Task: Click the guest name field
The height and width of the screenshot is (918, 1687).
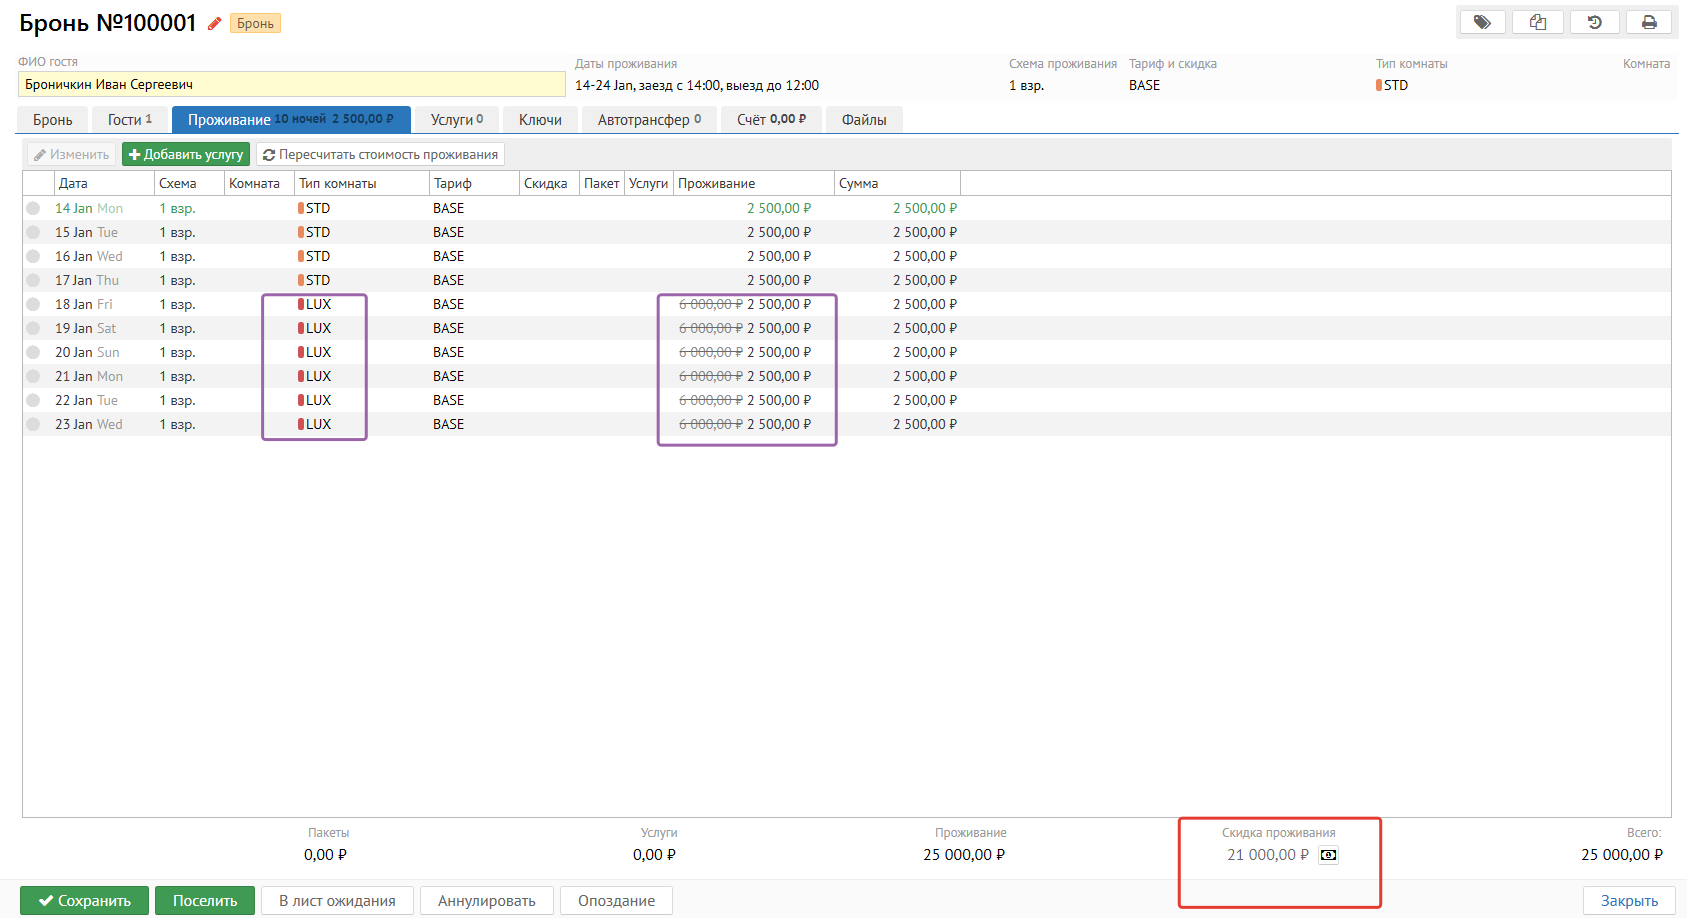Action: pyautogui.click(x=291, y=85)
